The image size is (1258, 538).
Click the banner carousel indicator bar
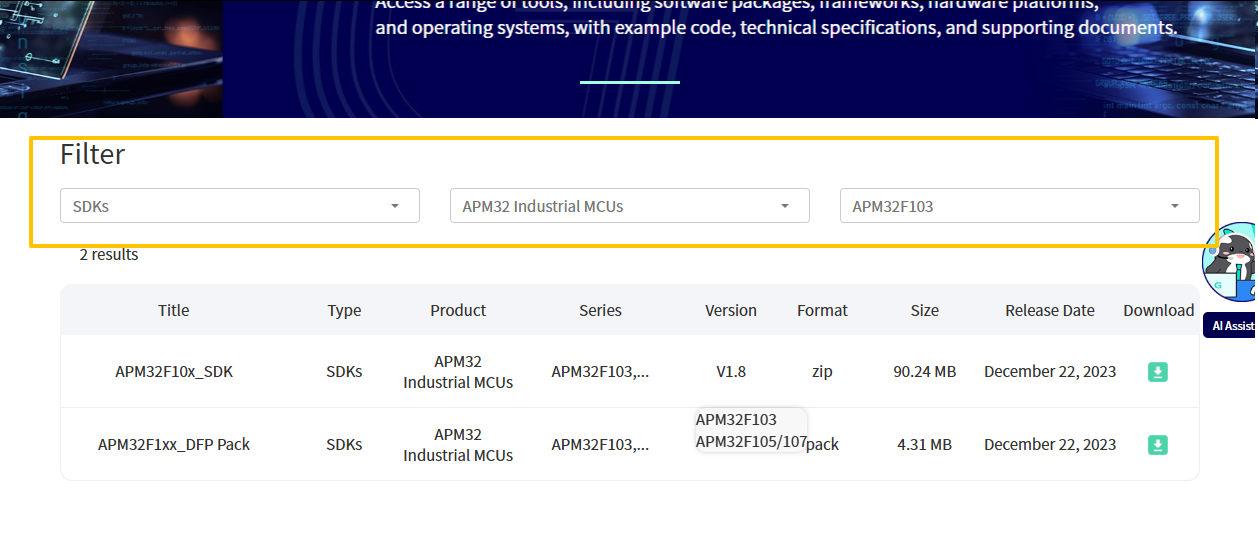click(629, 82)
